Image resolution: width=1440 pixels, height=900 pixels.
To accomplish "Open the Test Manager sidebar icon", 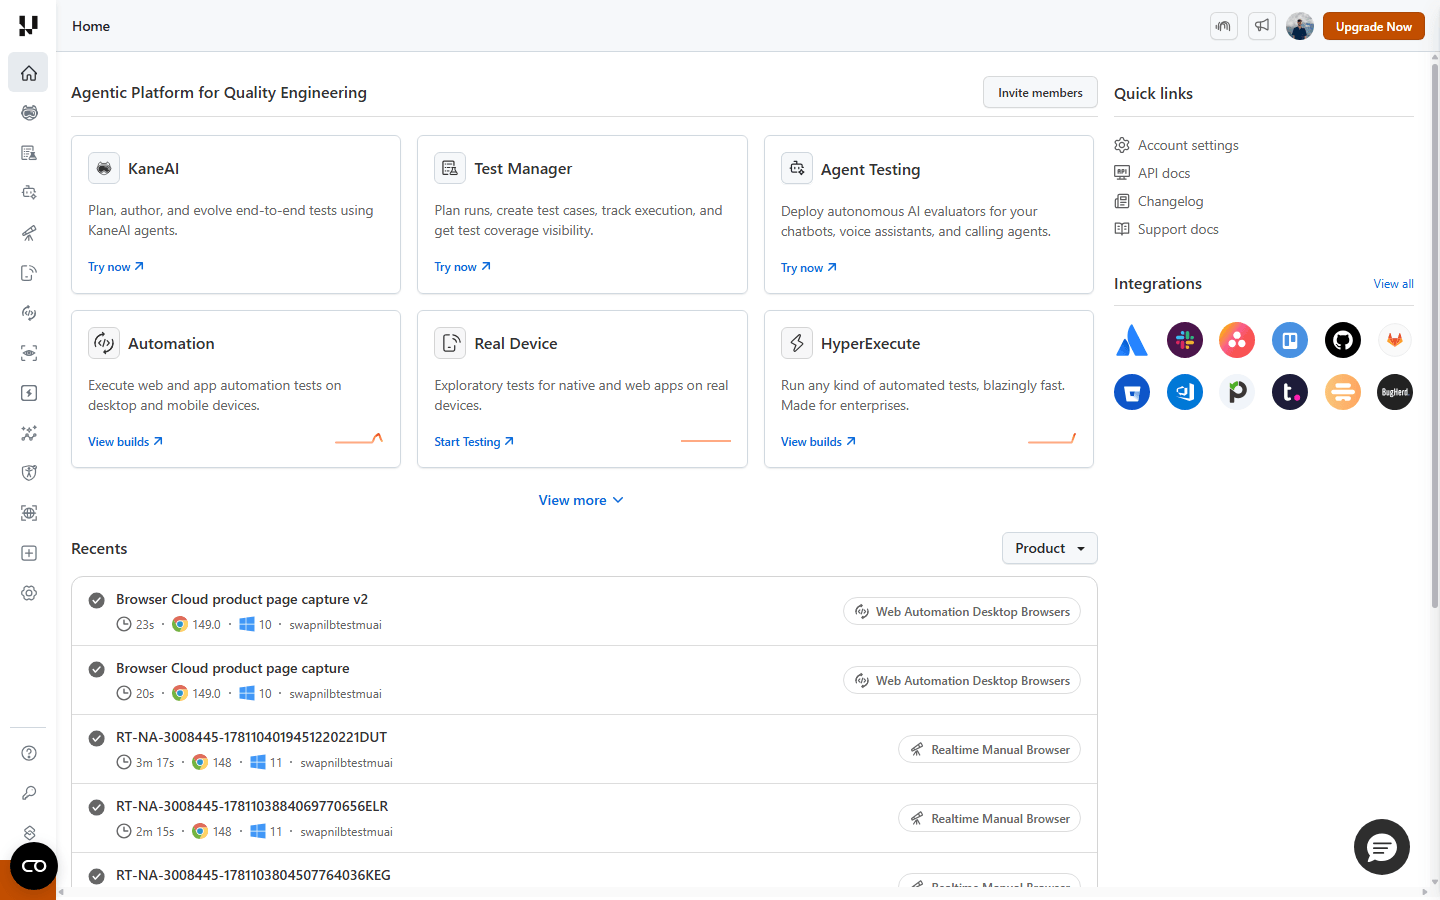I will tap(29, 153).
